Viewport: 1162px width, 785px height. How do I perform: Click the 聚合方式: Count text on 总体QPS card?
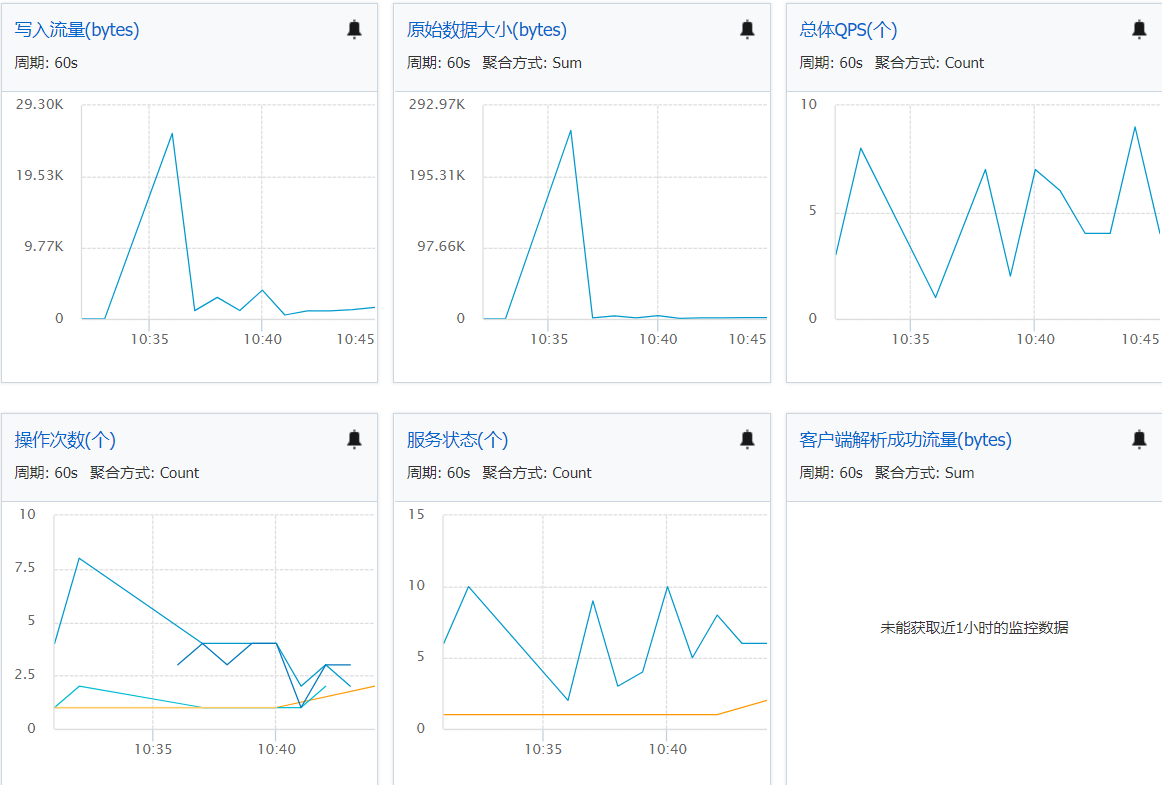(929, 63)
